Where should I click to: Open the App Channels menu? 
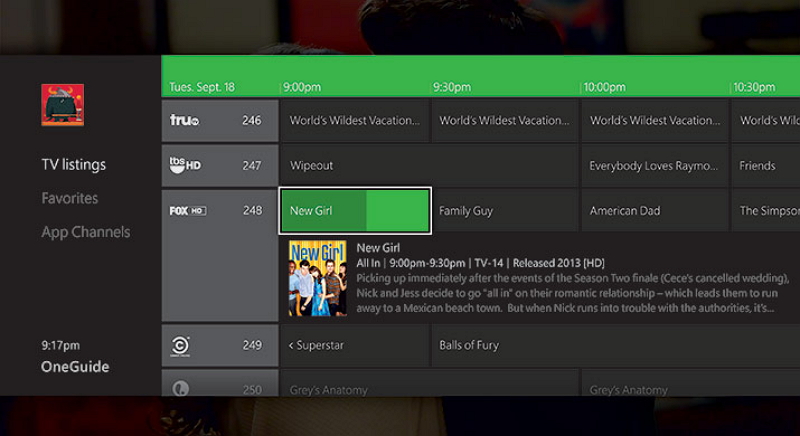coord(86,232)
